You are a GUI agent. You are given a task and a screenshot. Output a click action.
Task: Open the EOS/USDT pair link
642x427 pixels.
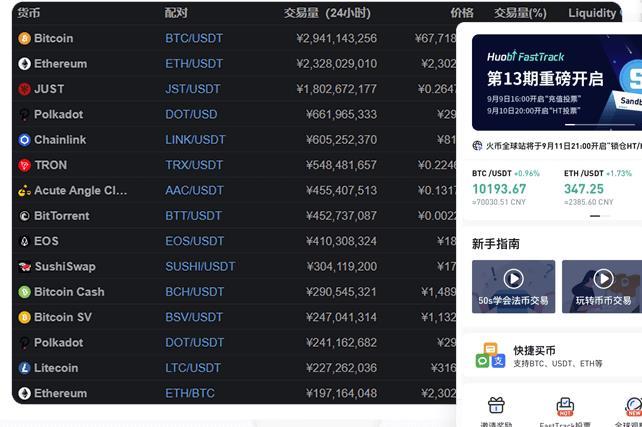tap(194, 242)
